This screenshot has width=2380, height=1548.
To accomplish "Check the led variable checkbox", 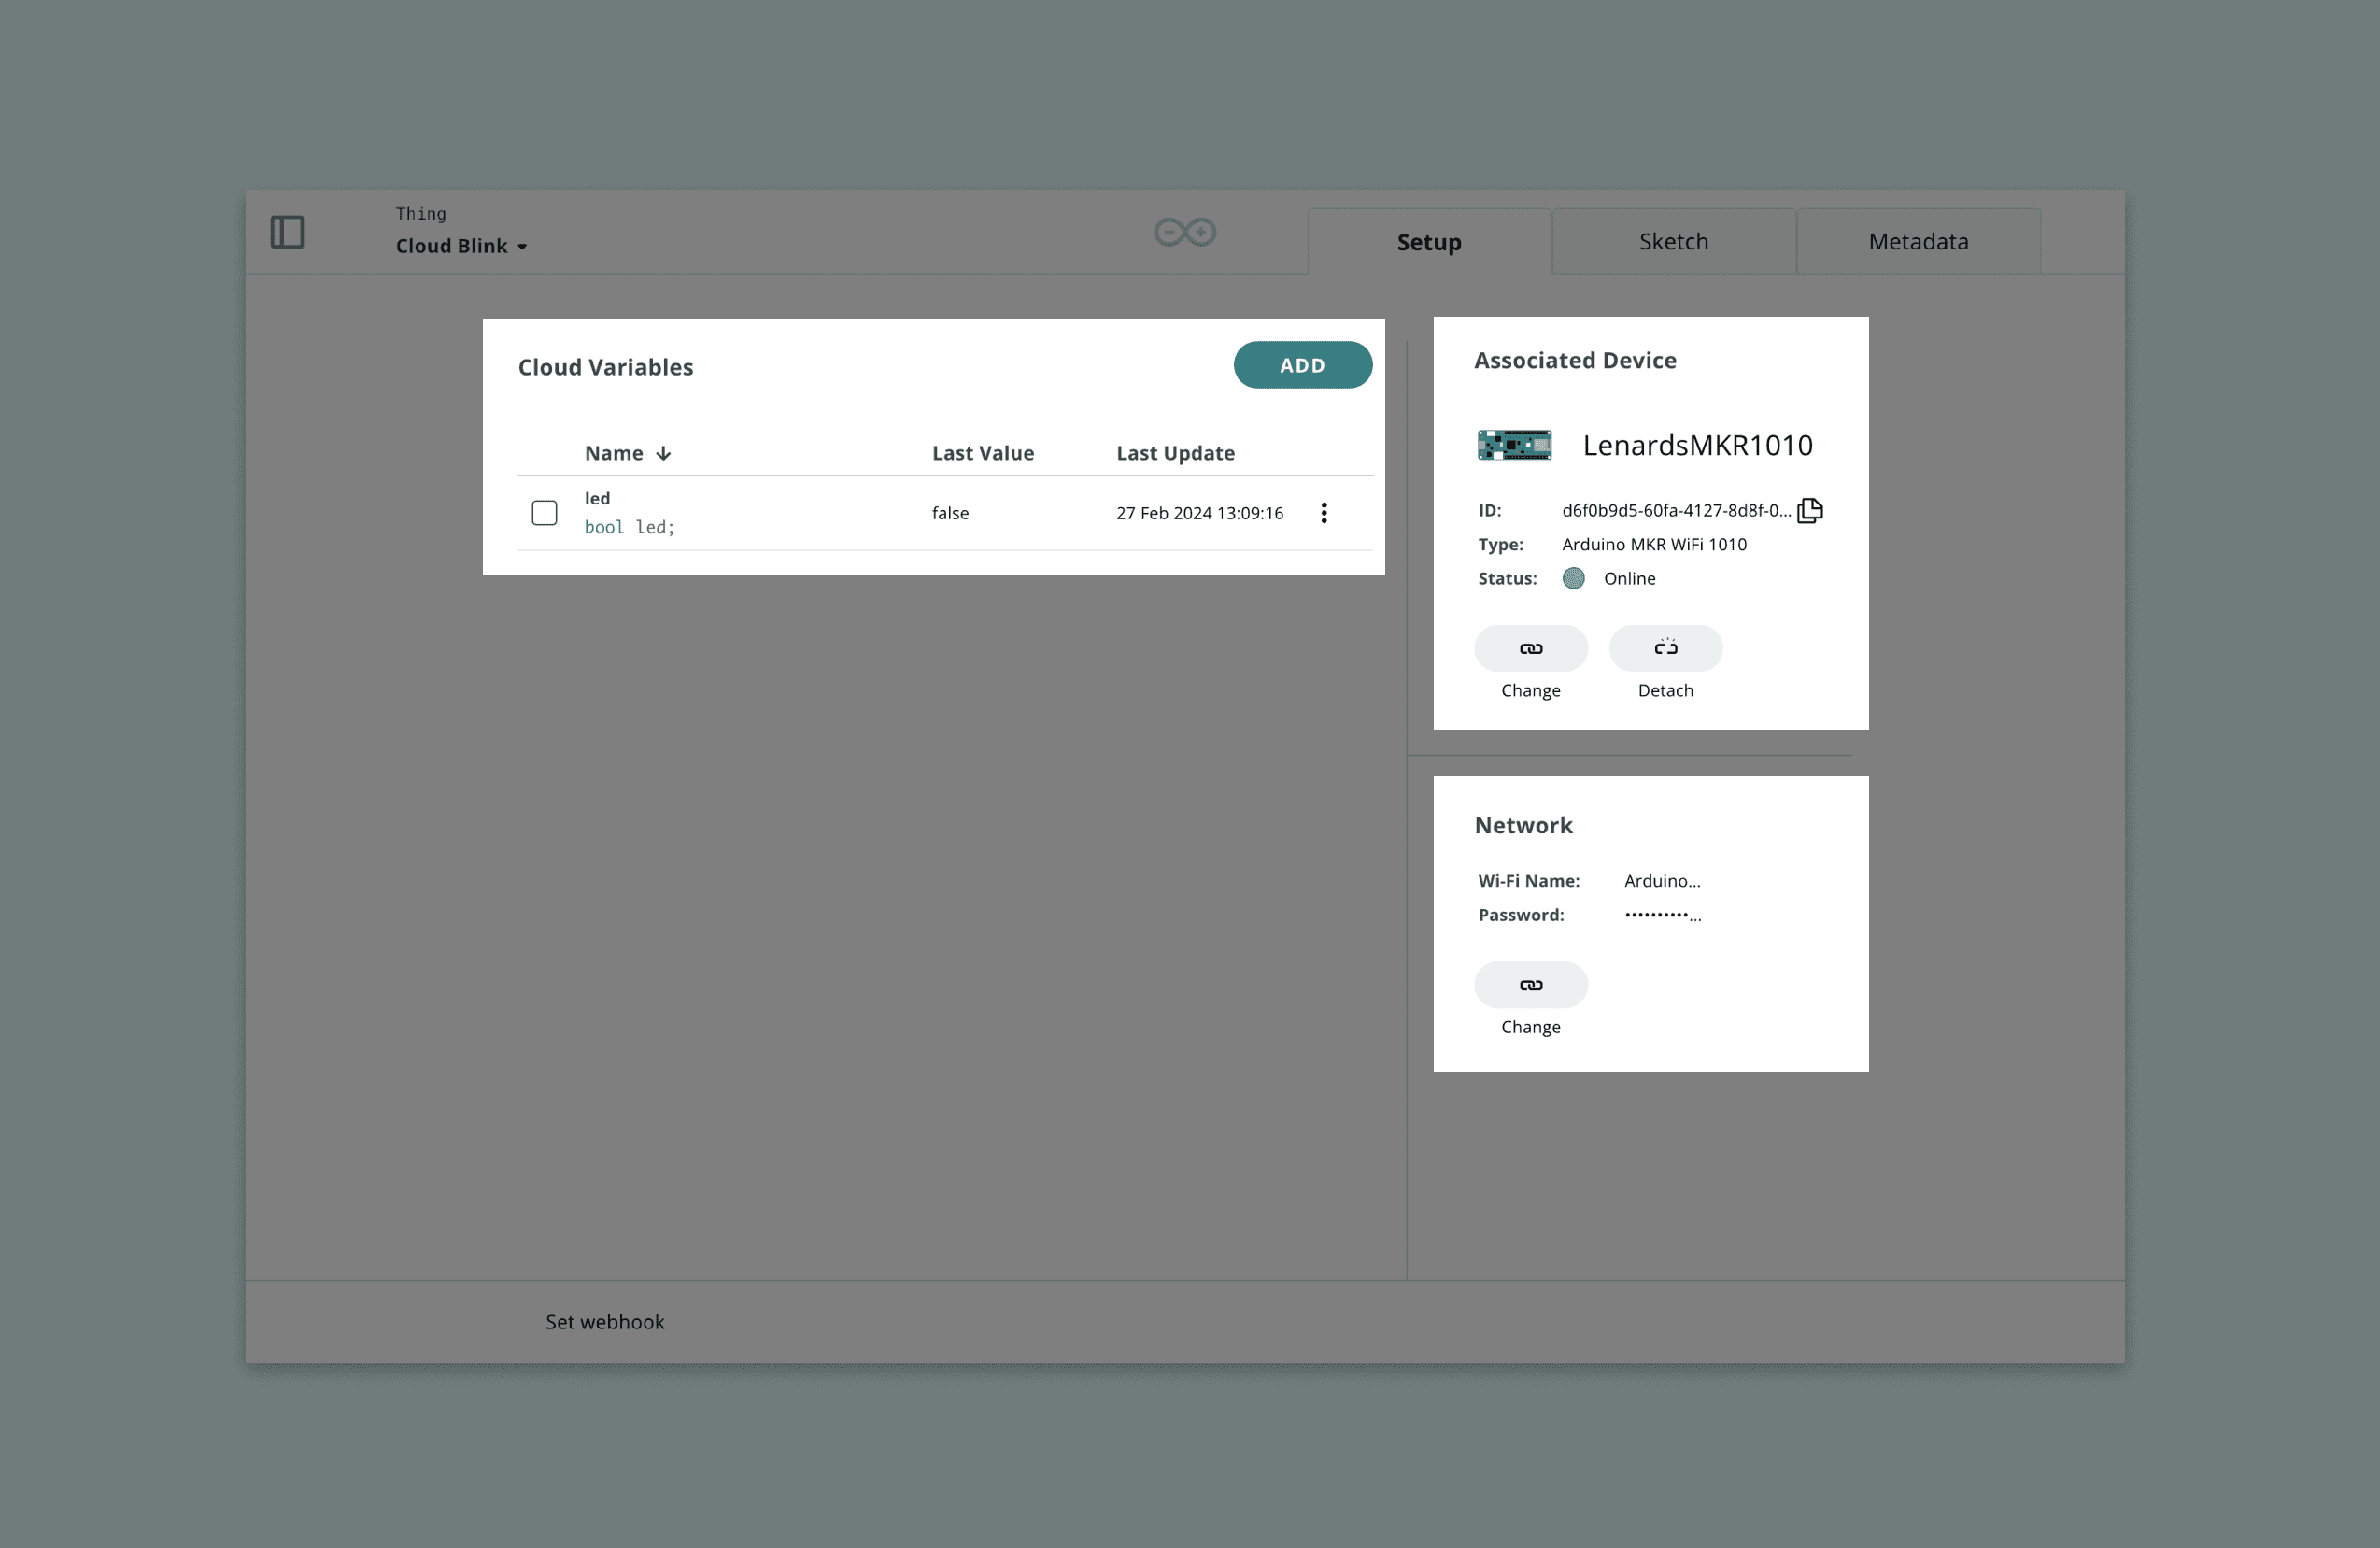I will tap(544, 513).
